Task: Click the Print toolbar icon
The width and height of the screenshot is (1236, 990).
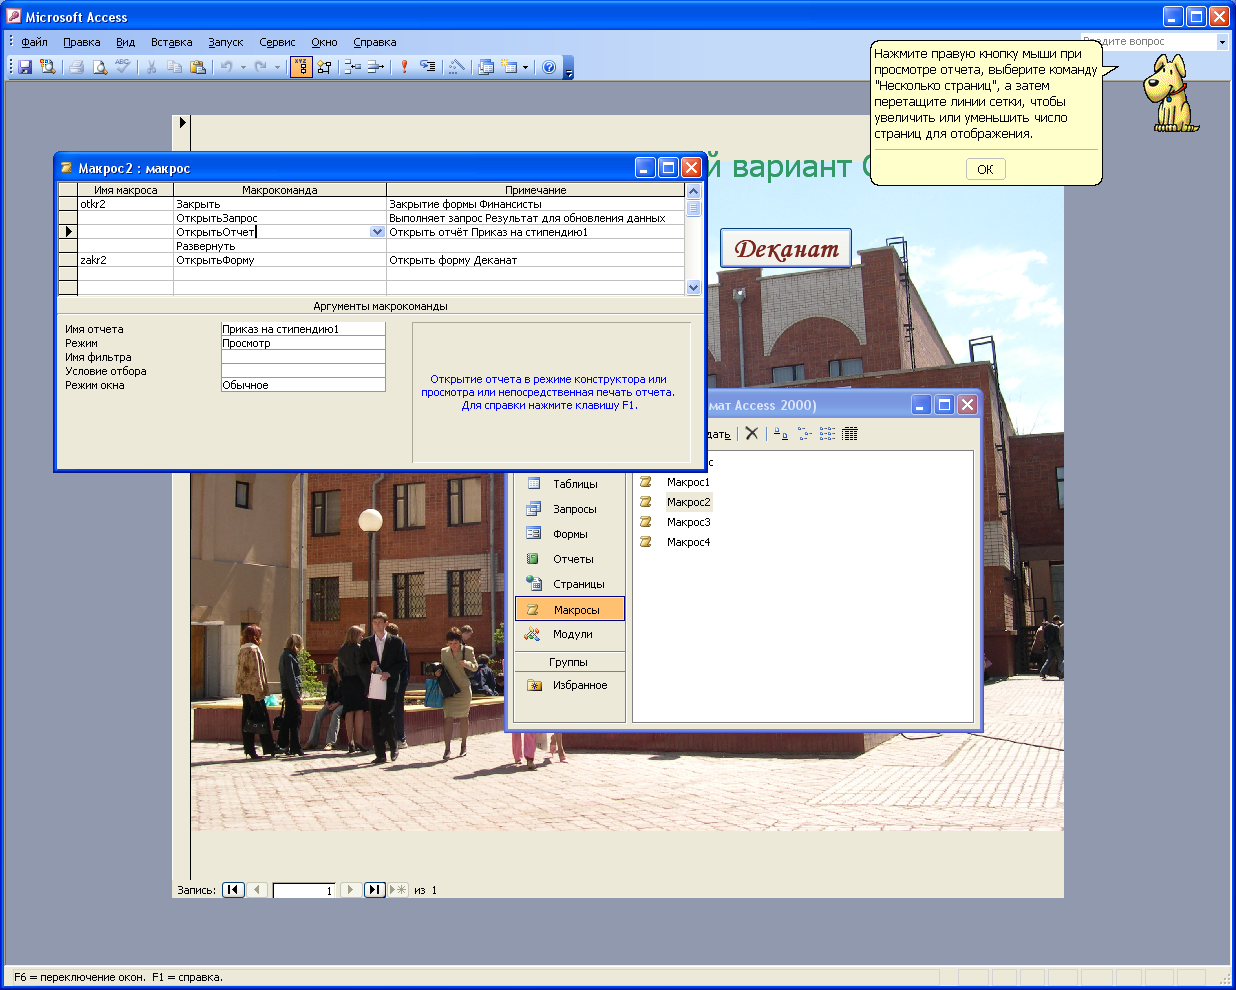Action: pyautogui.click(x=76, y=67)
